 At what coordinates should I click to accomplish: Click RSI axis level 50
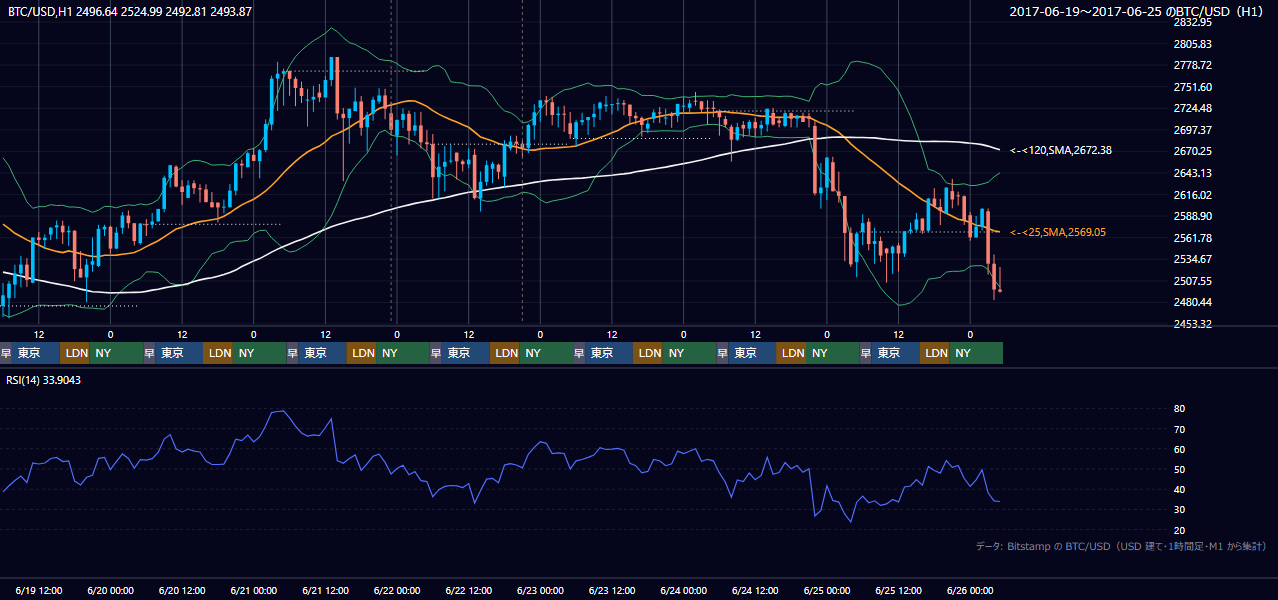pos(1179,469)
